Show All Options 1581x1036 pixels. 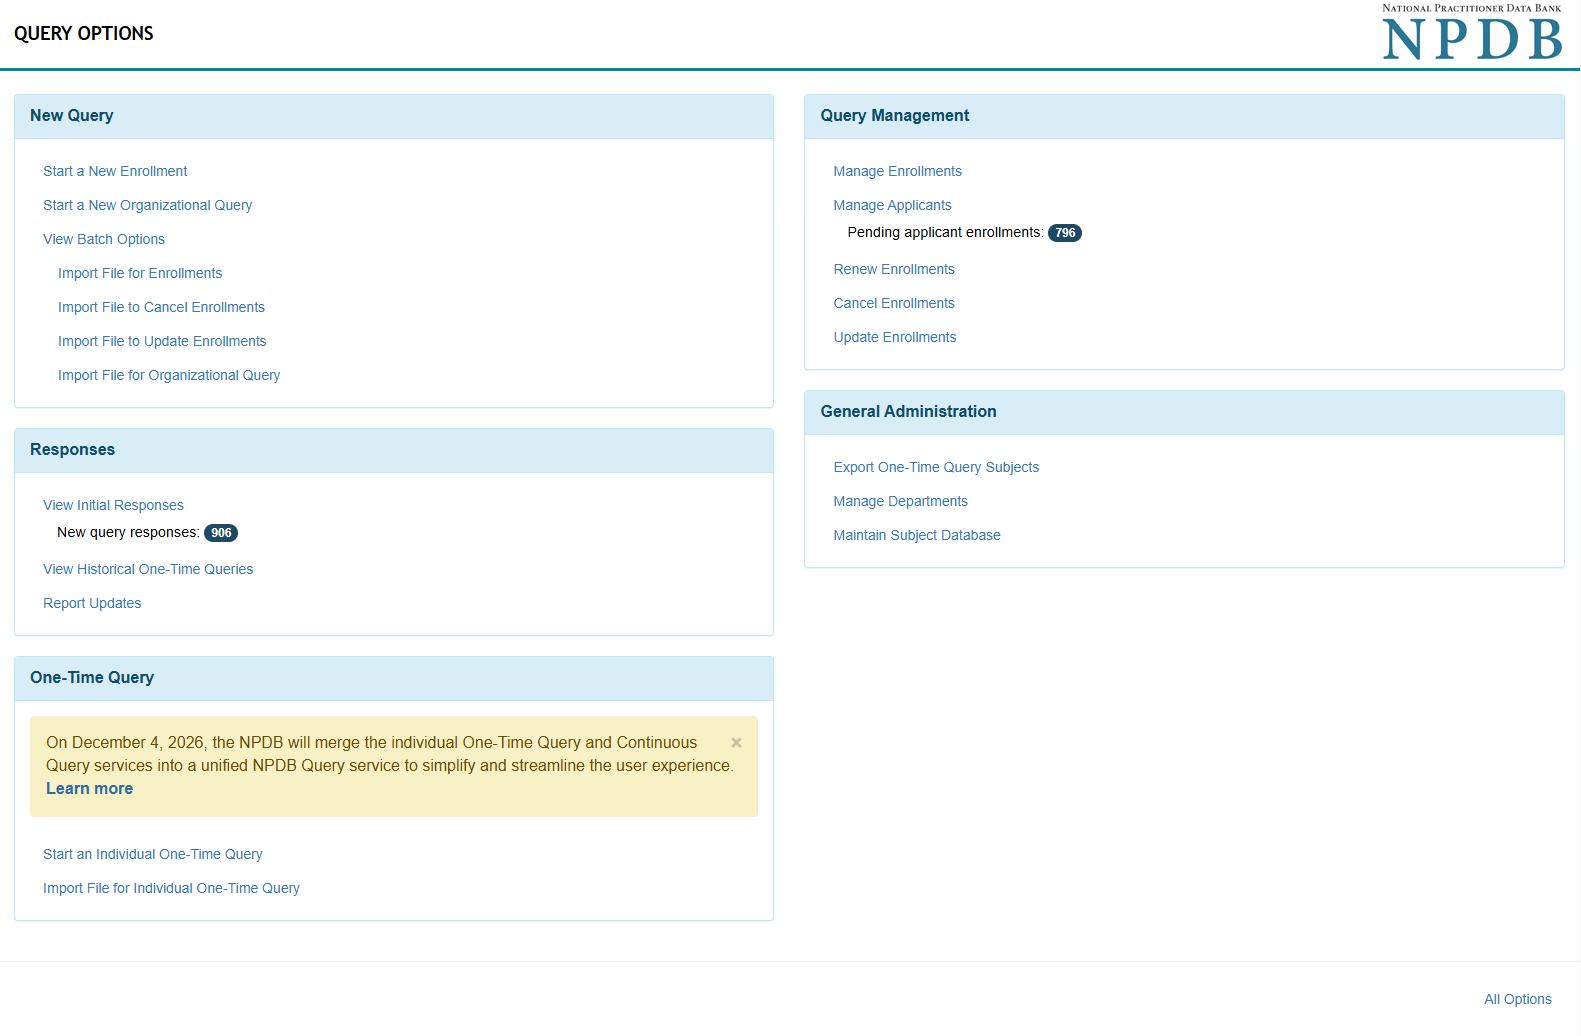tap(1518, 999)
